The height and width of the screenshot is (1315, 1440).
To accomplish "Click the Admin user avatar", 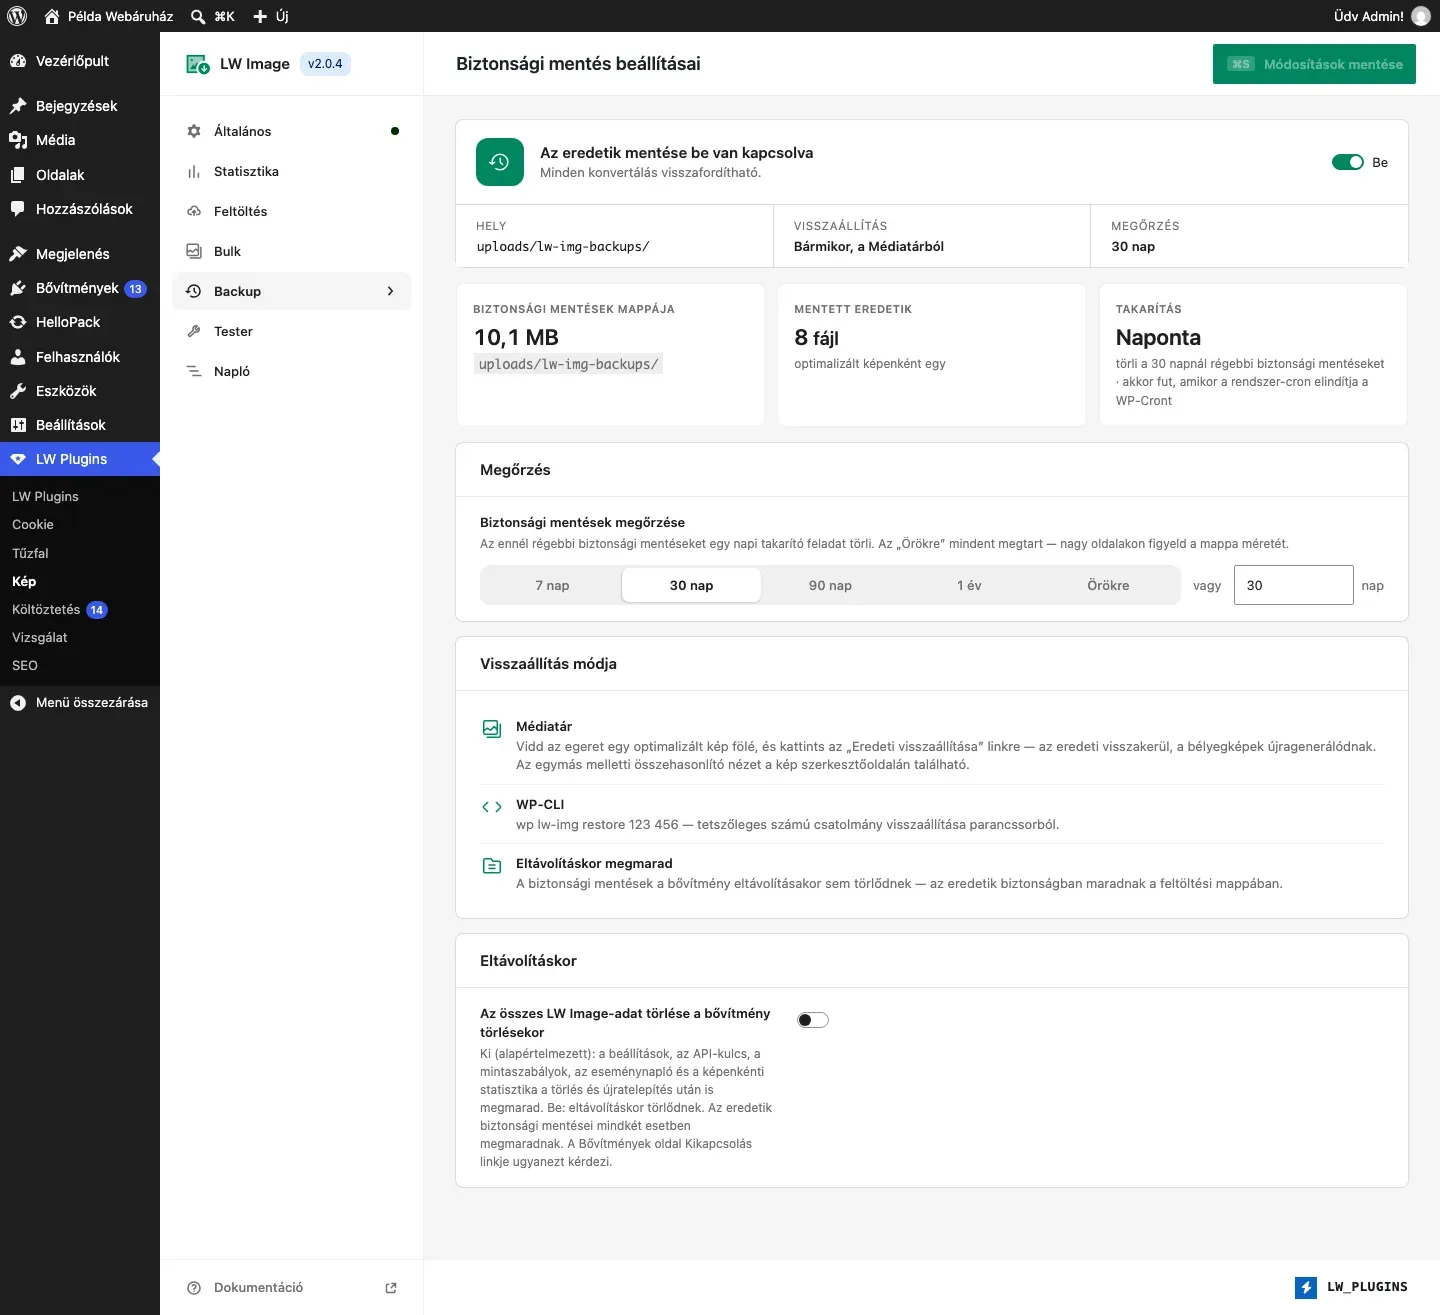I will pyautogui.click(x=1421, y=16).
